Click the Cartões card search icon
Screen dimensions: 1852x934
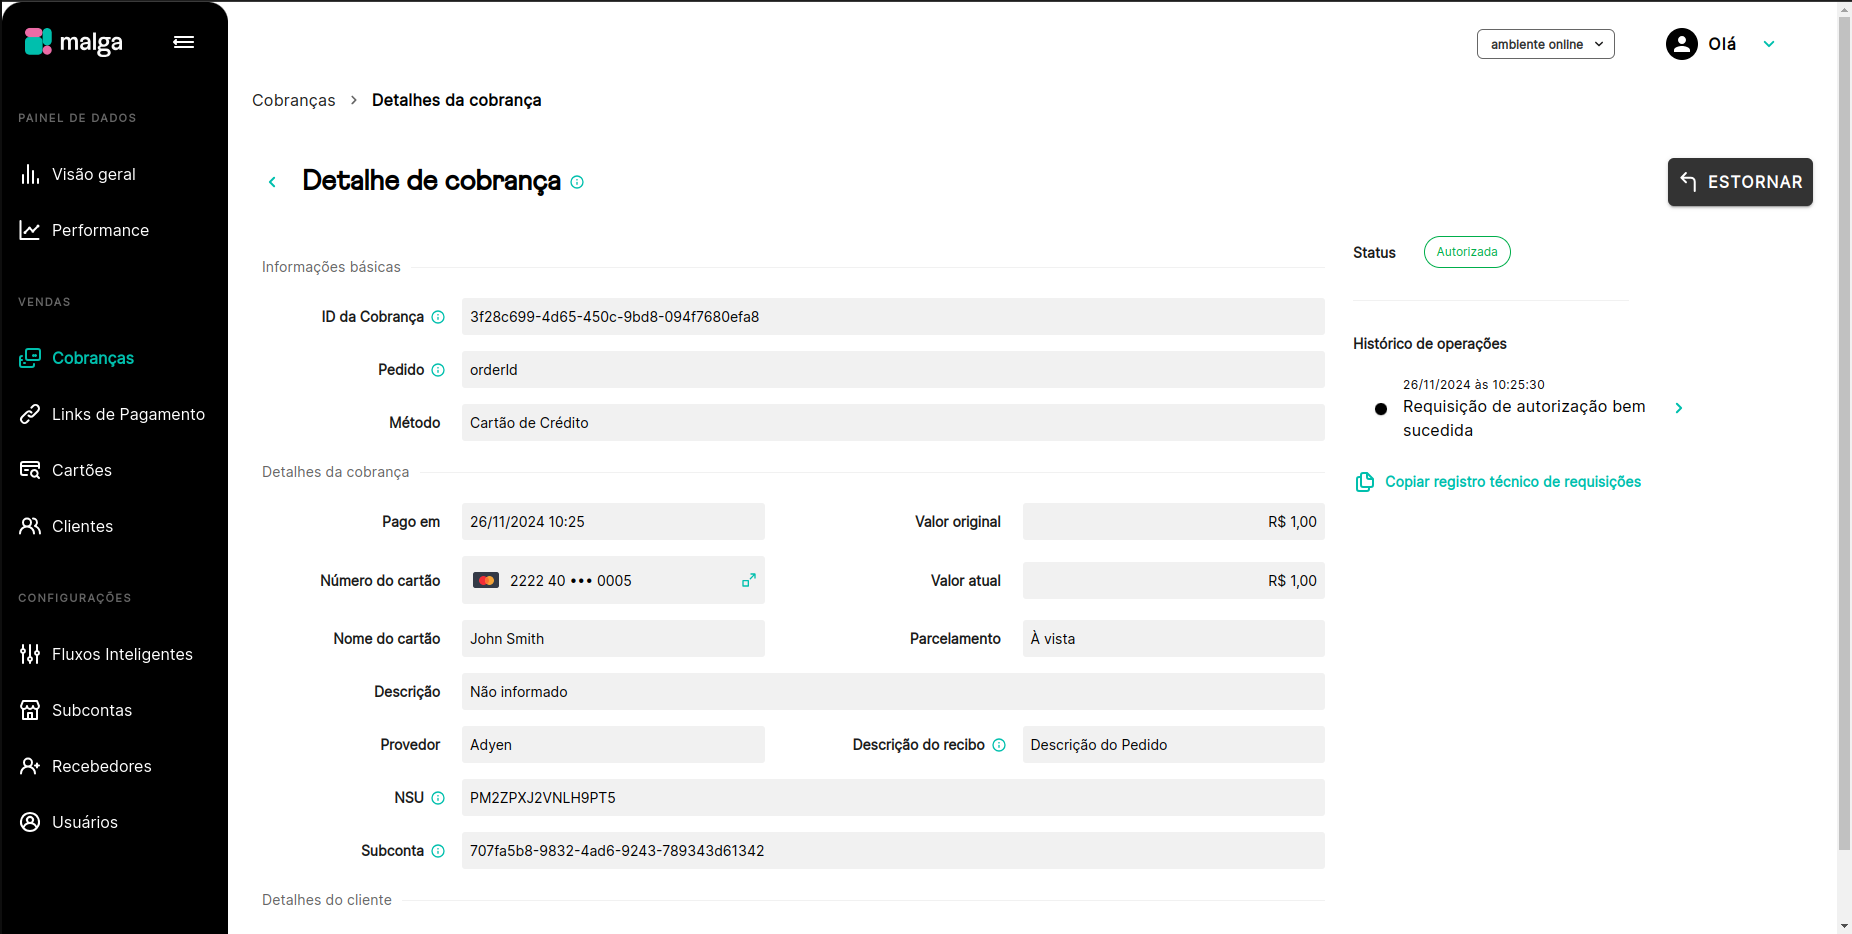(x=30, y=470)
